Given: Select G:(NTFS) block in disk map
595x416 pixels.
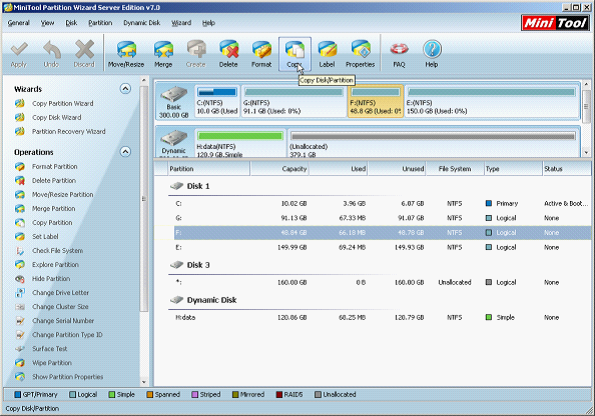Looking at the screenshot, I should pyautogui.click(x=294, y=101).
